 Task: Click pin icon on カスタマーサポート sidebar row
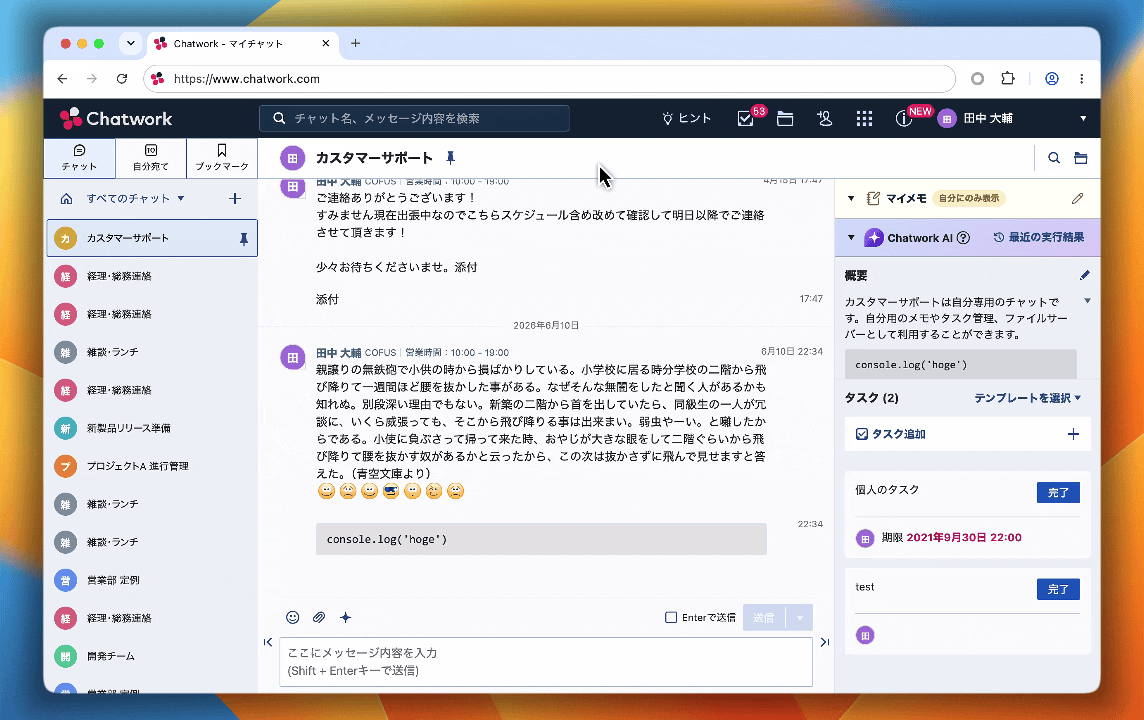[x=244, y=239]
